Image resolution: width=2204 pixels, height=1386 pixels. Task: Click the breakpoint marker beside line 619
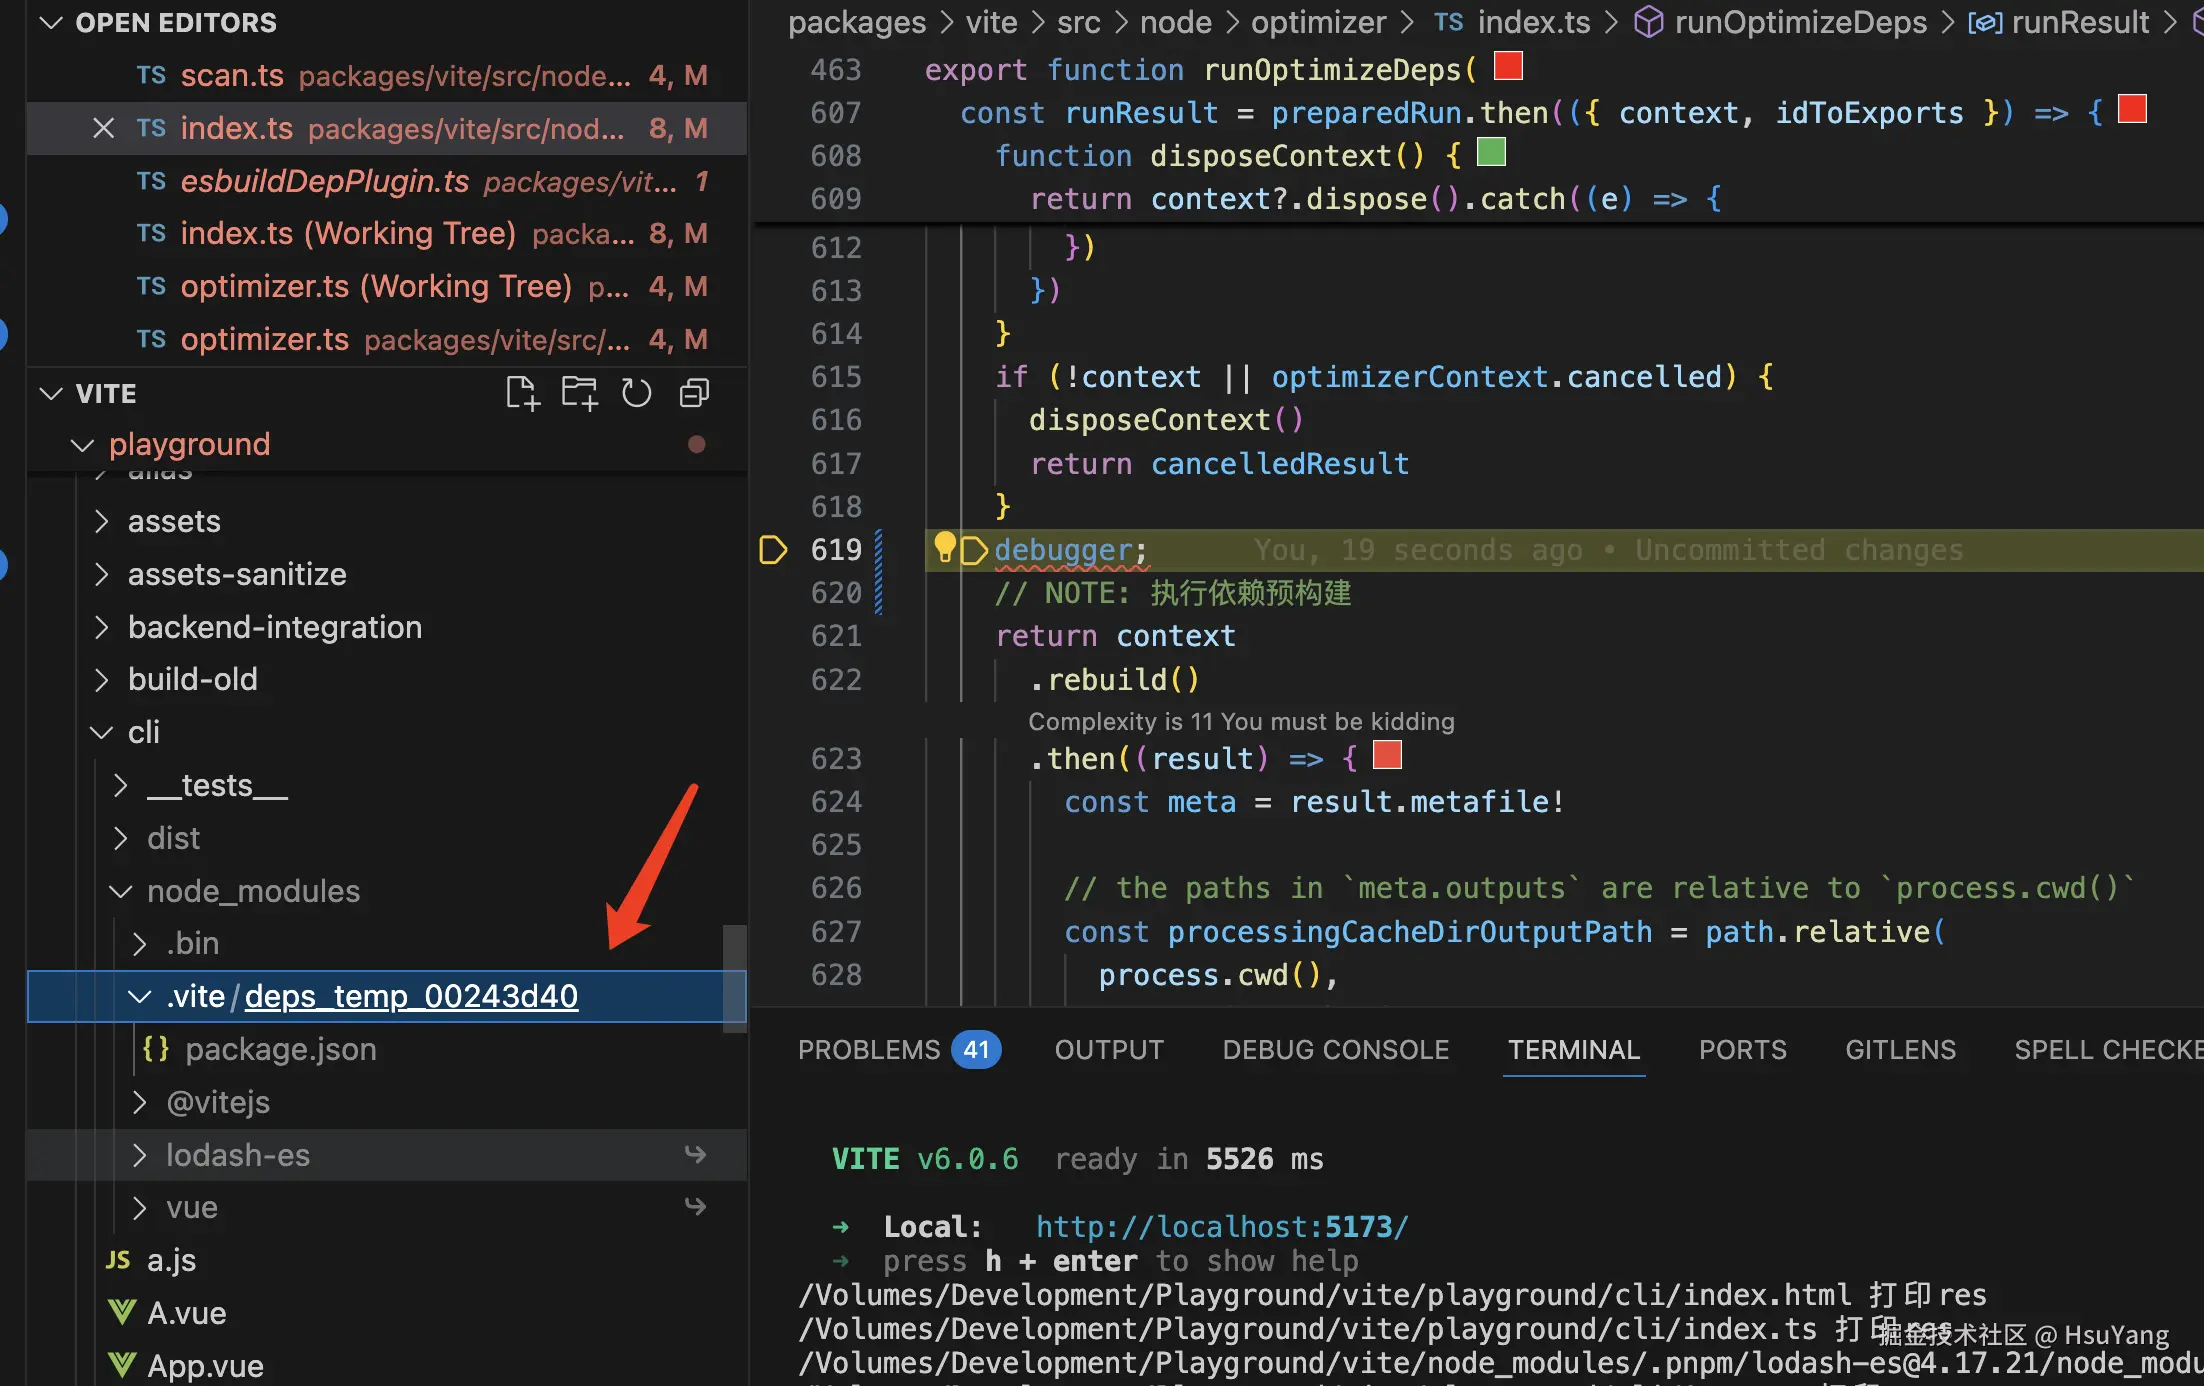[772, 549]
